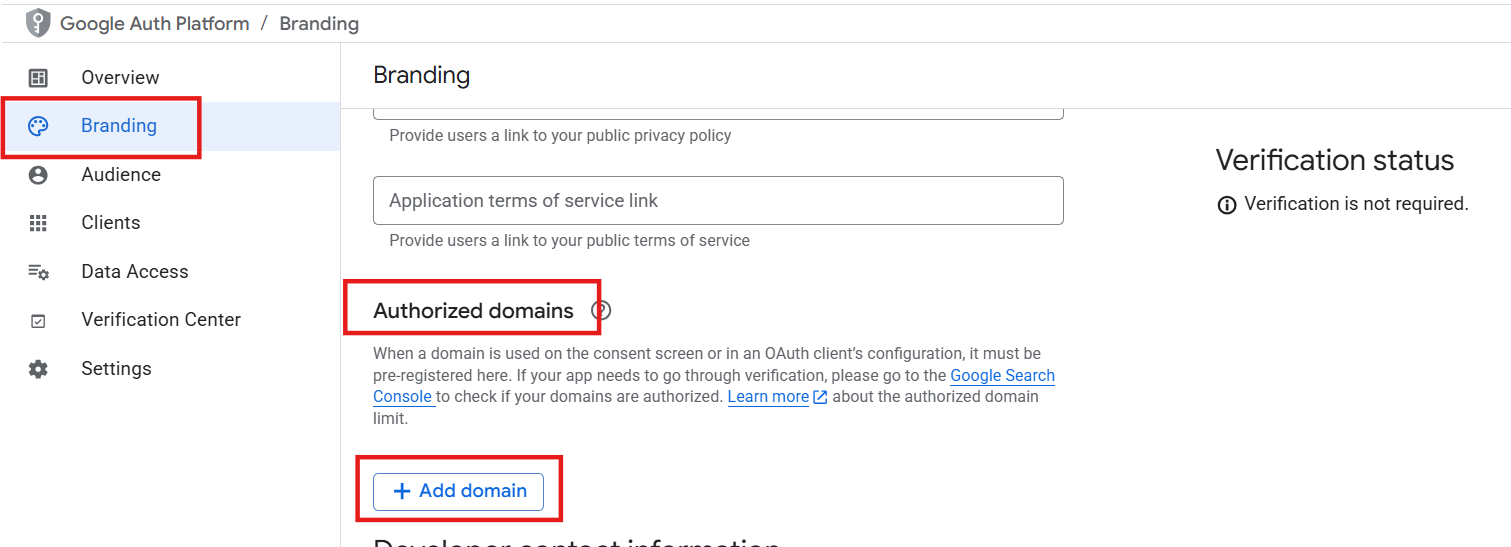Screen dimensions: 1511x547
Task: Click the Branding palette icon
Action: 38,126
